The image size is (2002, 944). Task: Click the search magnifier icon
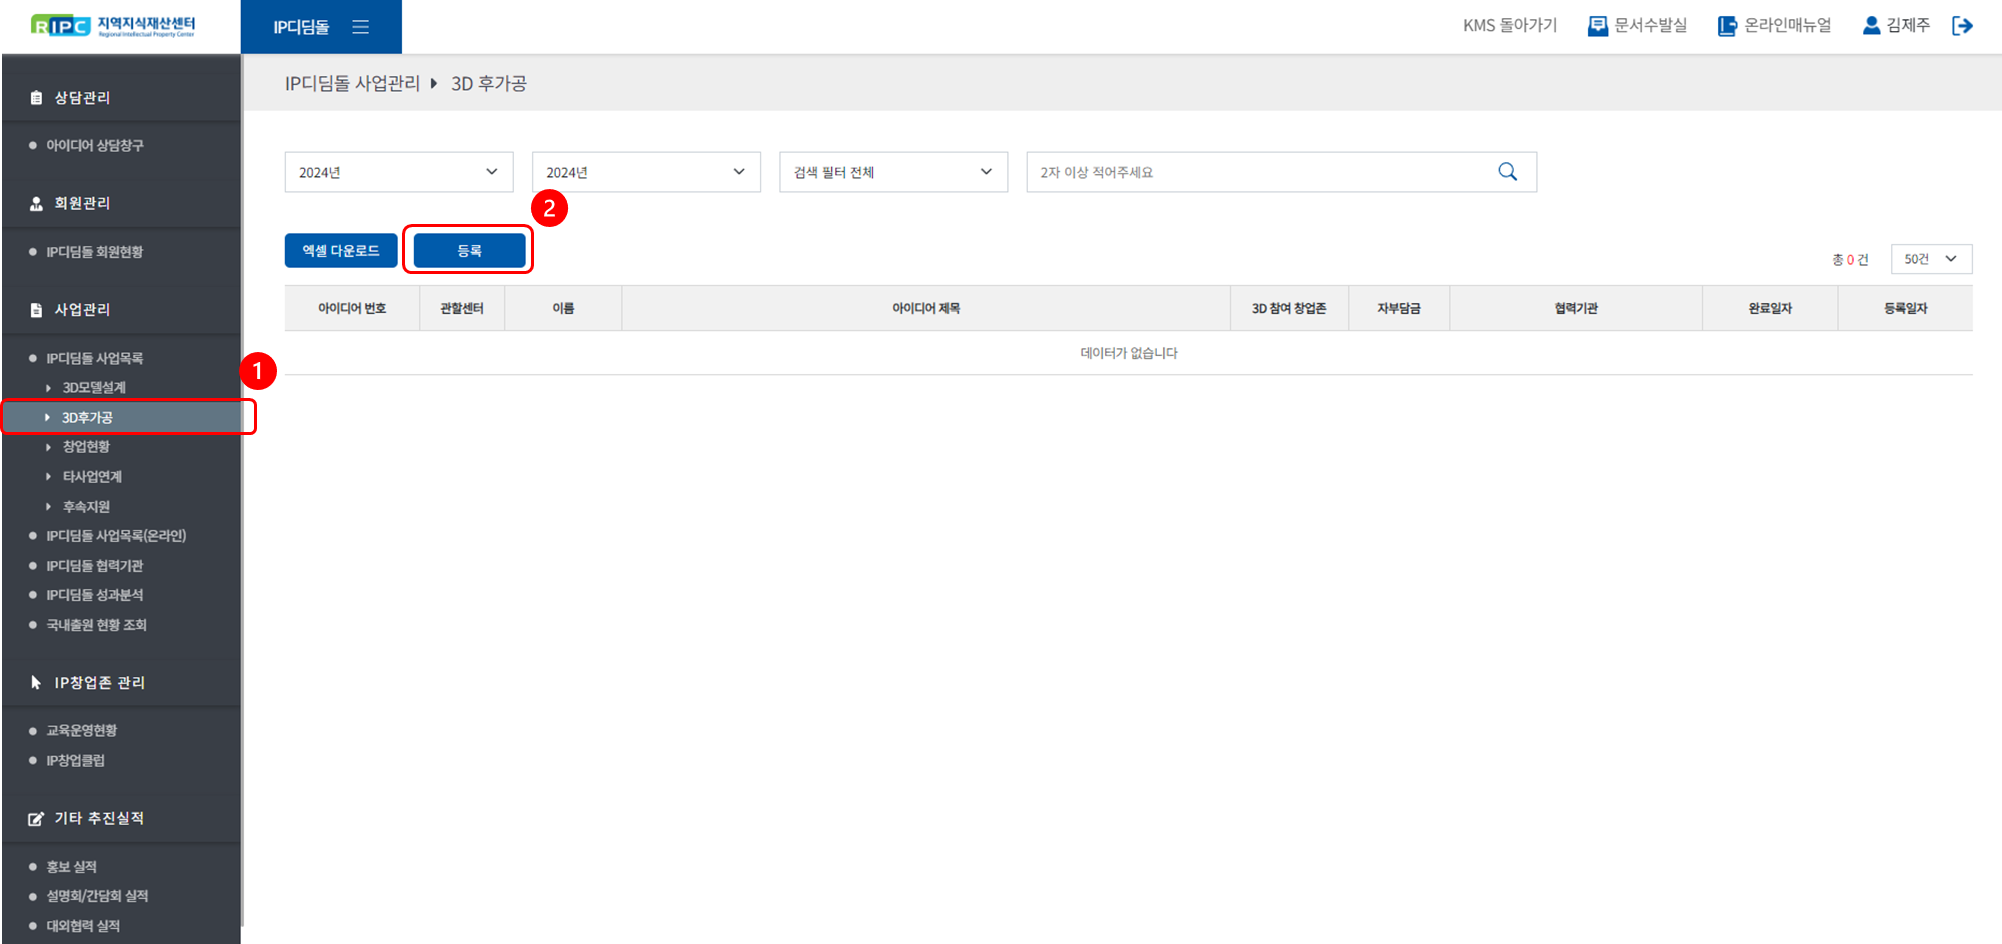click(1507, 172)
